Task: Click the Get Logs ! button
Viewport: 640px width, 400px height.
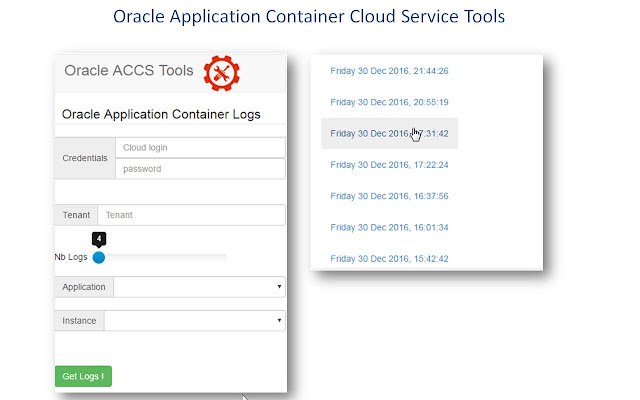Action: [83, 376]
